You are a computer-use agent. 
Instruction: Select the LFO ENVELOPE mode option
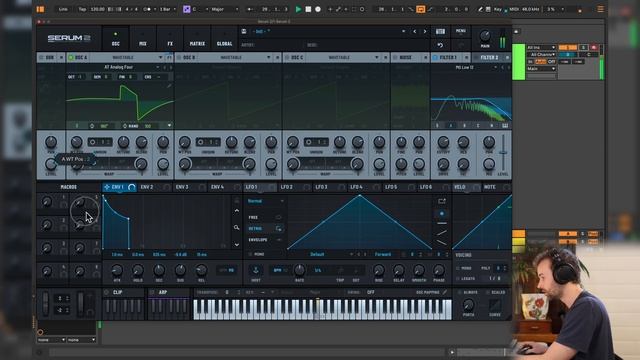[x=265, y=240]
